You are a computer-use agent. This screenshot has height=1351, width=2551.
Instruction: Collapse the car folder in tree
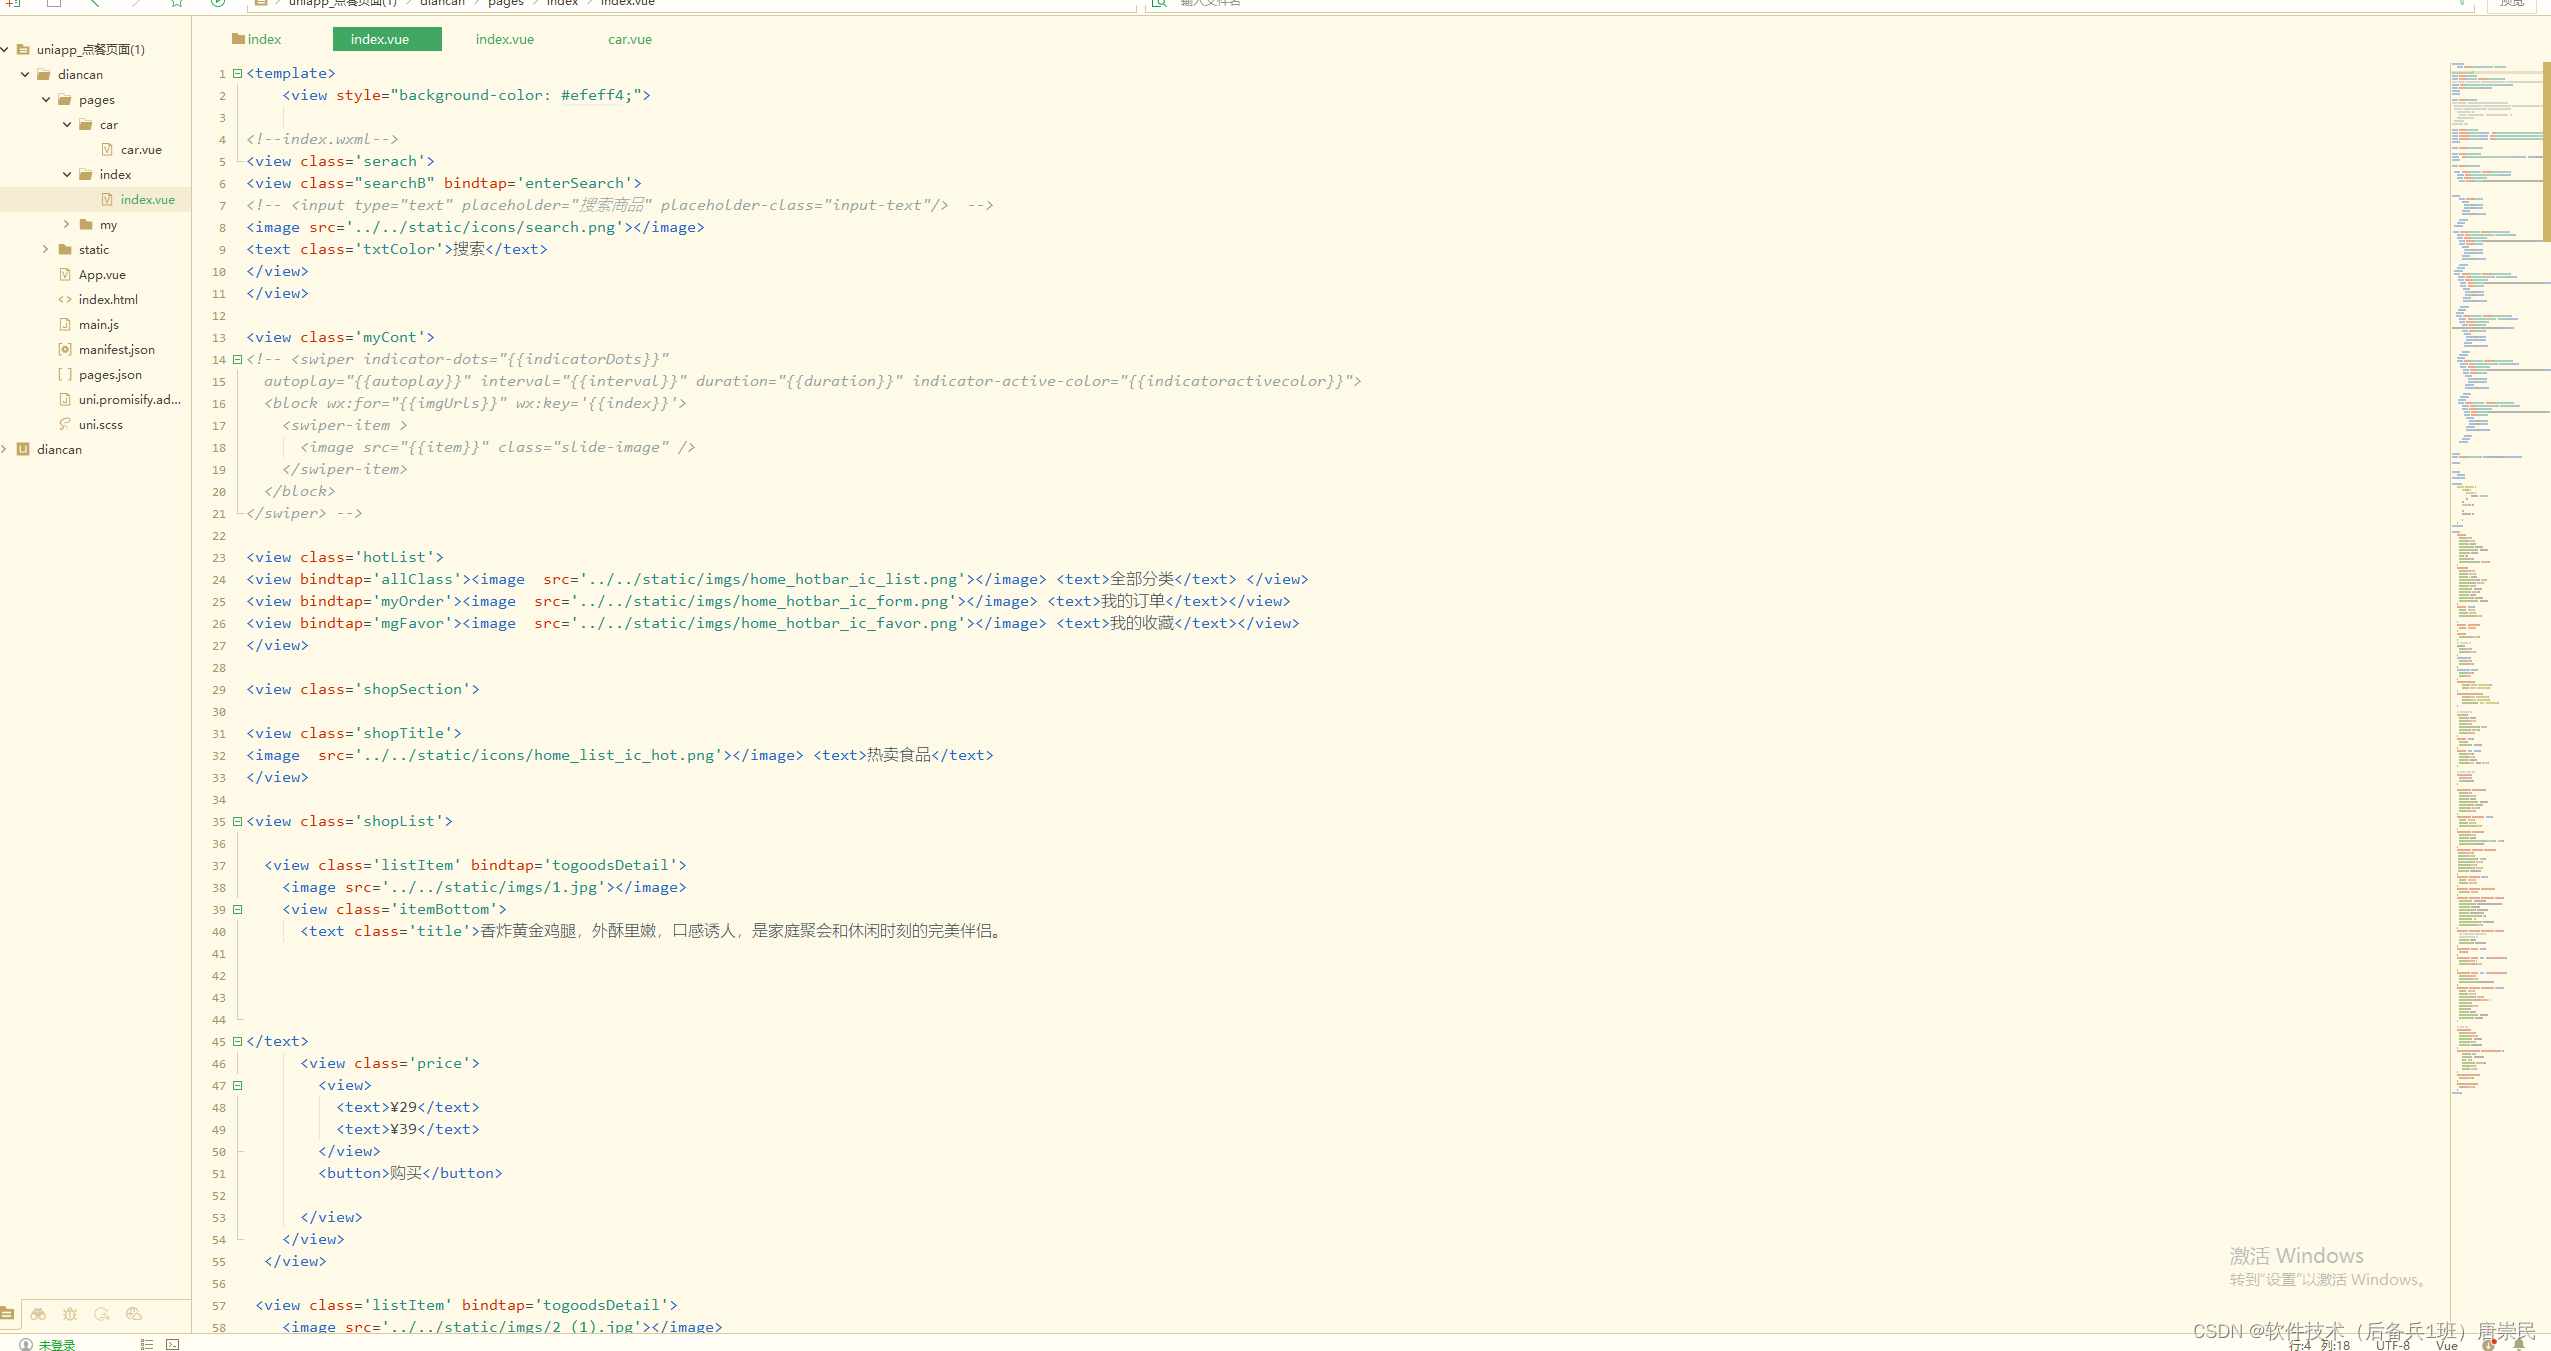(67, 124)
